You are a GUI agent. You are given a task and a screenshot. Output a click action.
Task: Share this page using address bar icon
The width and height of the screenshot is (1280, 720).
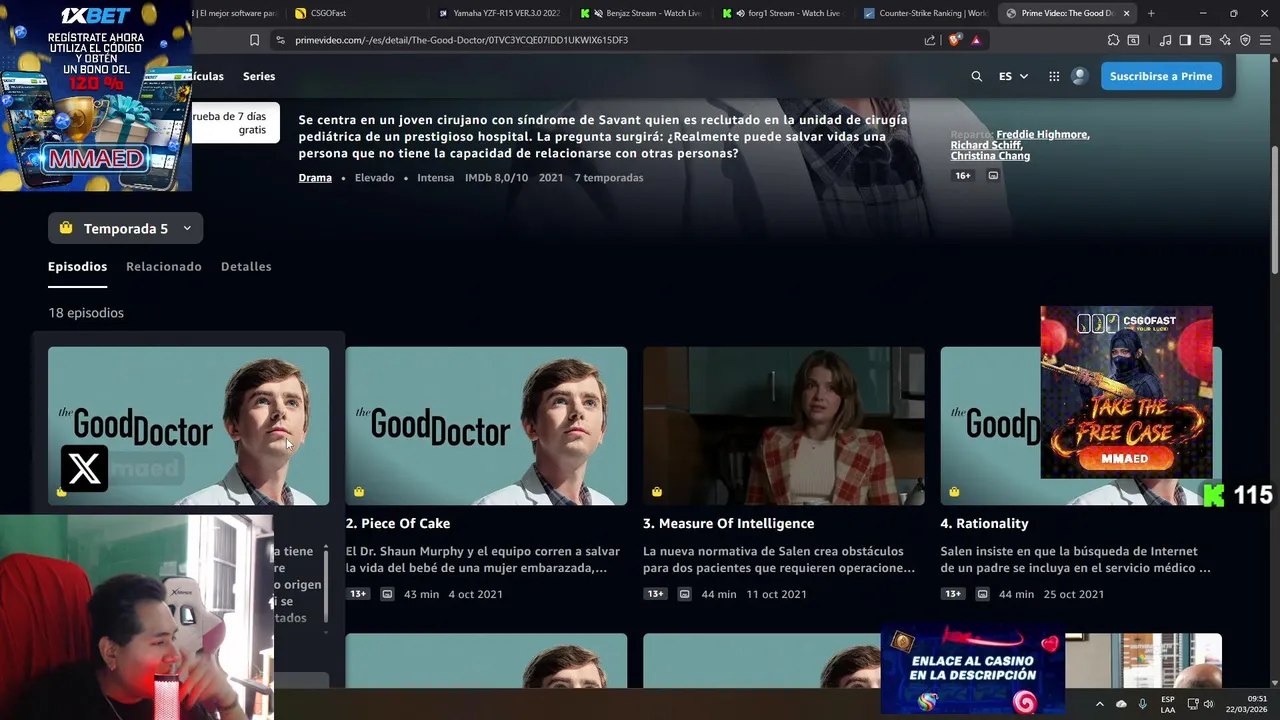coord(930,40)
